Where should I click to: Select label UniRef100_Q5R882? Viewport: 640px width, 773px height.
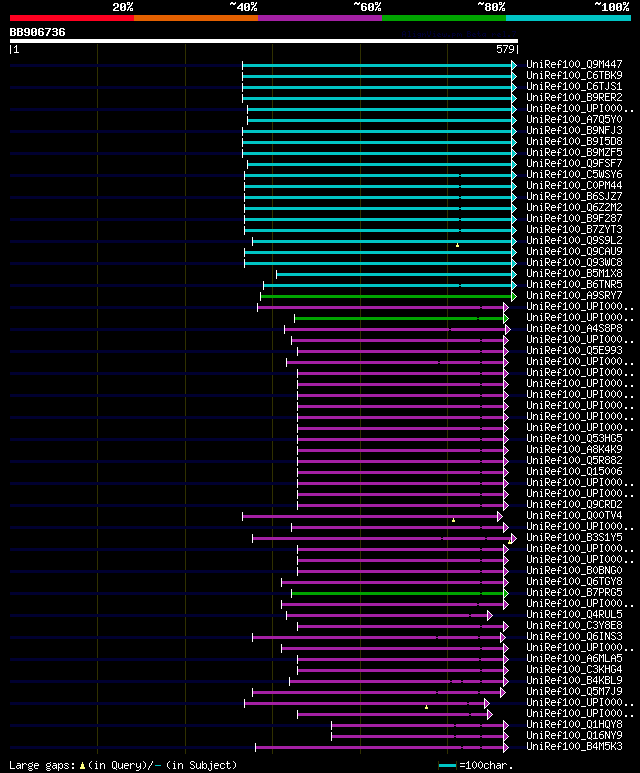point(574,460)
